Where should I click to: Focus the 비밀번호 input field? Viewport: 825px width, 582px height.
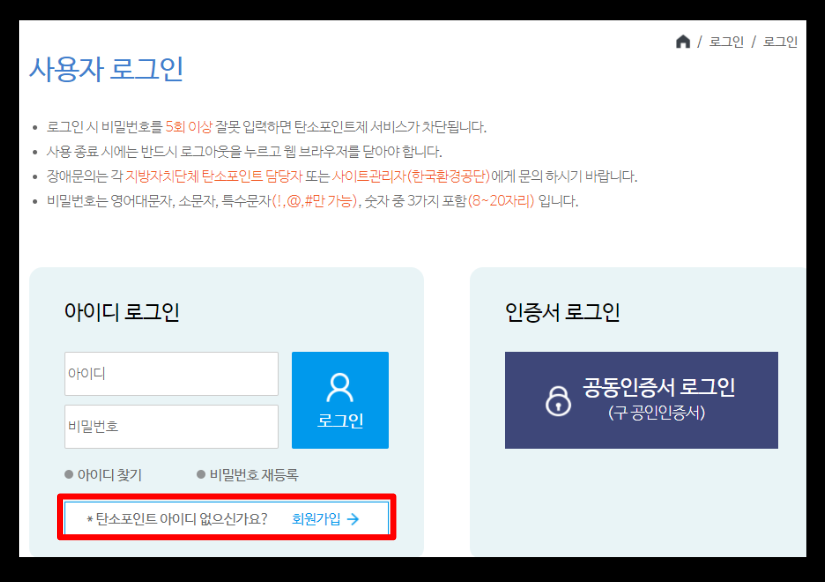[172, 426]
